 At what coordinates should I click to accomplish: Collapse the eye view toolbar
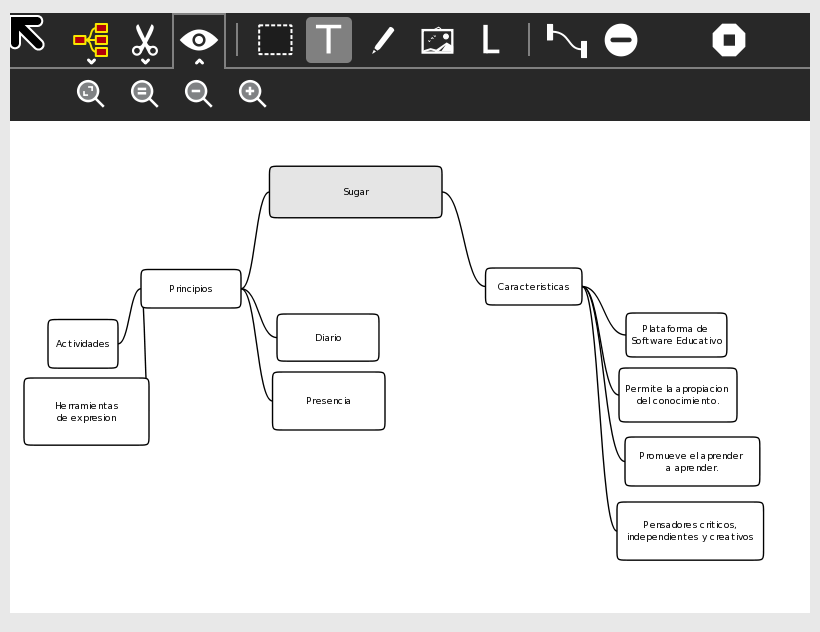point(199,41)
